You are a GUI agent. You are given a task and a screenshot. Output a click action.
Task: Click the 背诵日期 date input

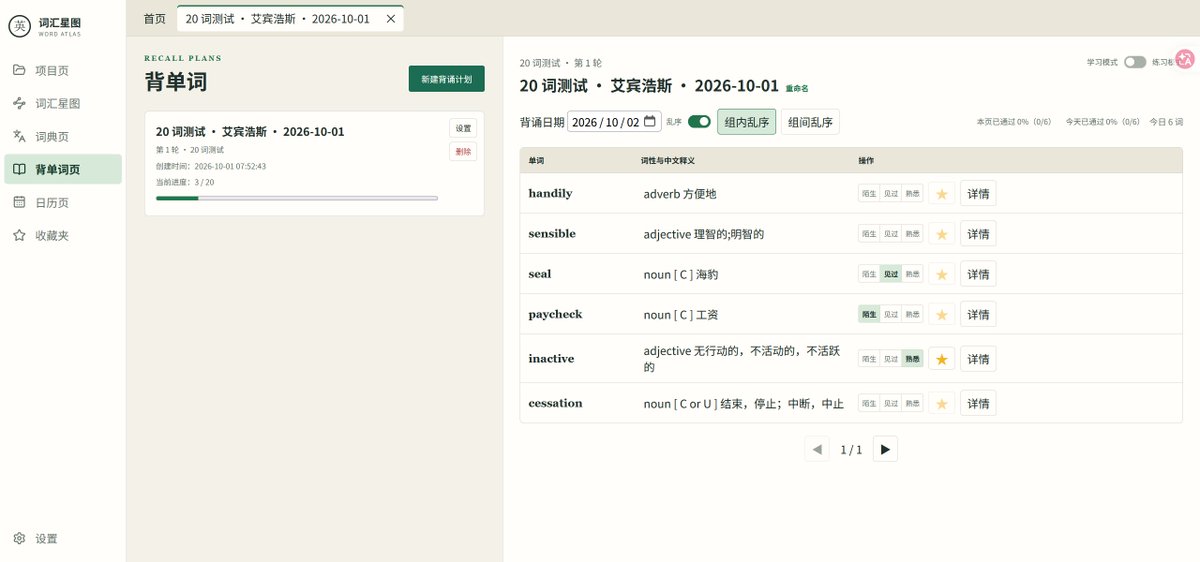[x=614, y=122]
